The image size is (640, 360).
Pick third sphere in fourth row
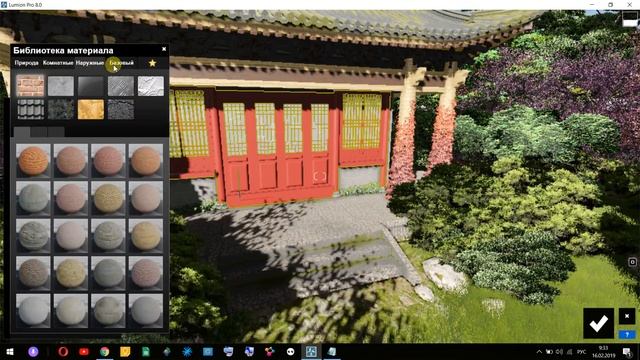pyautogui.click(x=108, y=273)
